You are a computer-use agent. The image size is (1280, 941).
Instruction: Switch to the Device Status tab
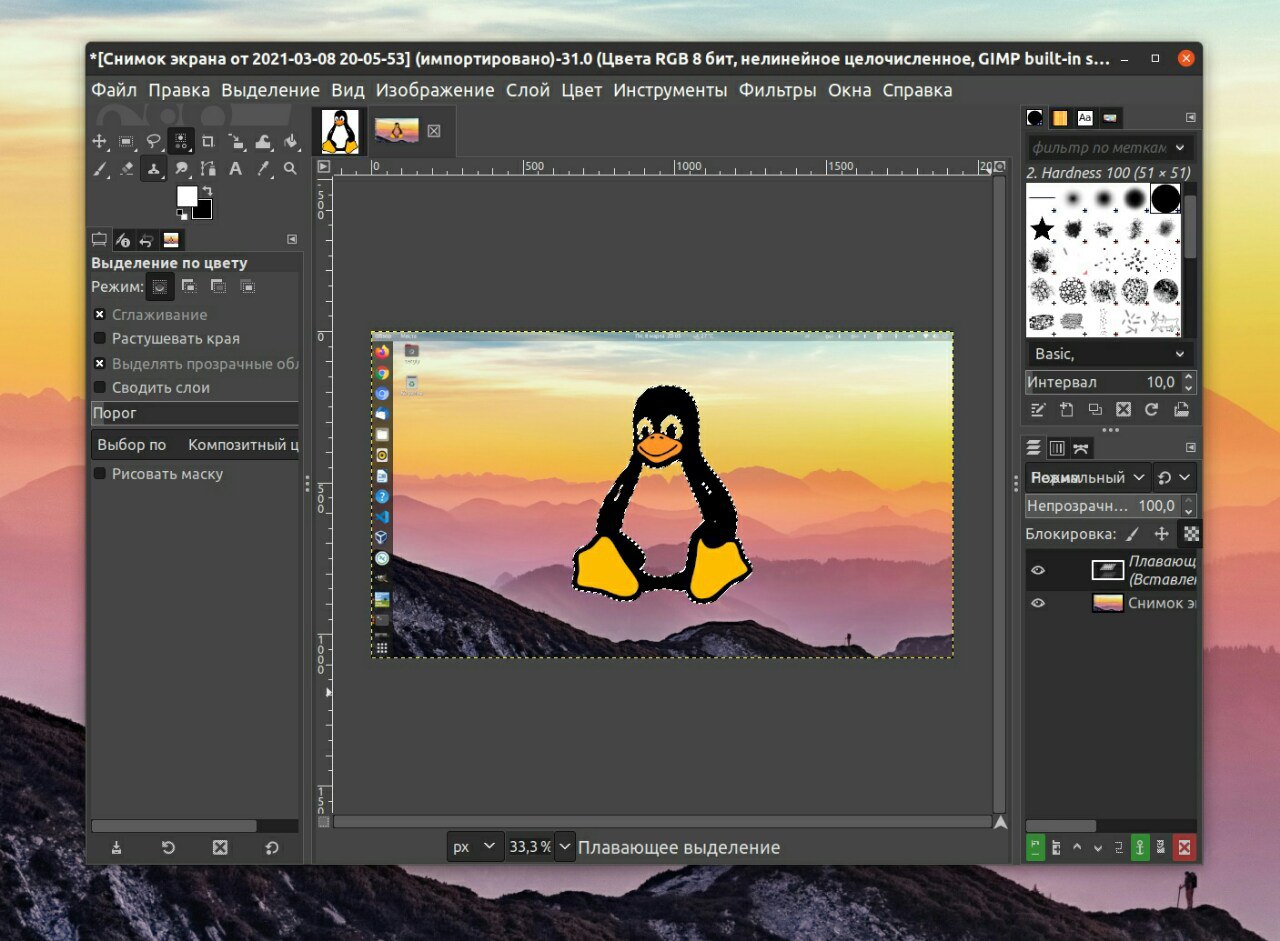tap(123, 239)
